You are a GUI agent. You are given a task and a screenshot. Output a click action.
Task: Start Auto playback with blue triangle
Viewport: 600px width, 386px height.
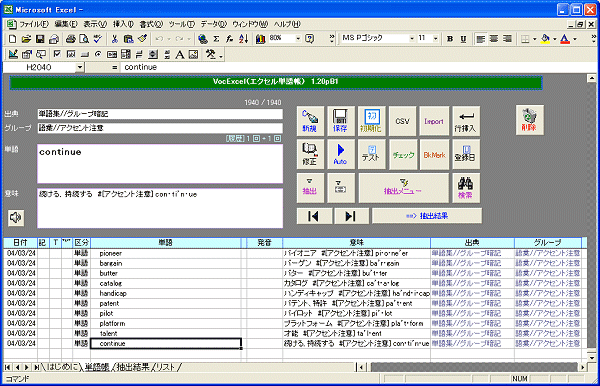tap(341, 154)
